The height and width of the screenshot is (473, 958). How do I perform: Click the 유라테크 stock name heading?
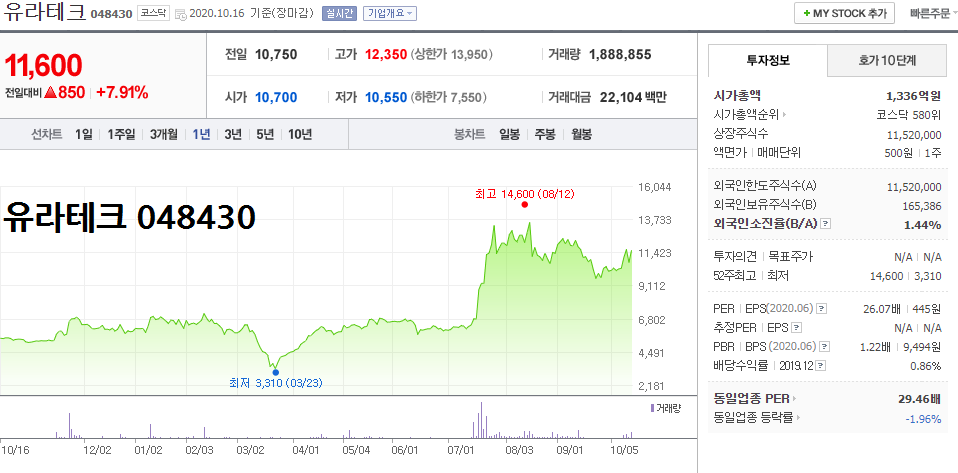(x=43, y=13)
